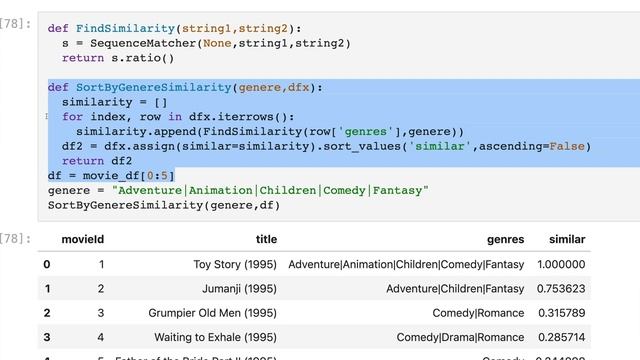Click the 'for index, row in dfx.iterrows()' line
This screenshot has width=640, height=360.
178,117
